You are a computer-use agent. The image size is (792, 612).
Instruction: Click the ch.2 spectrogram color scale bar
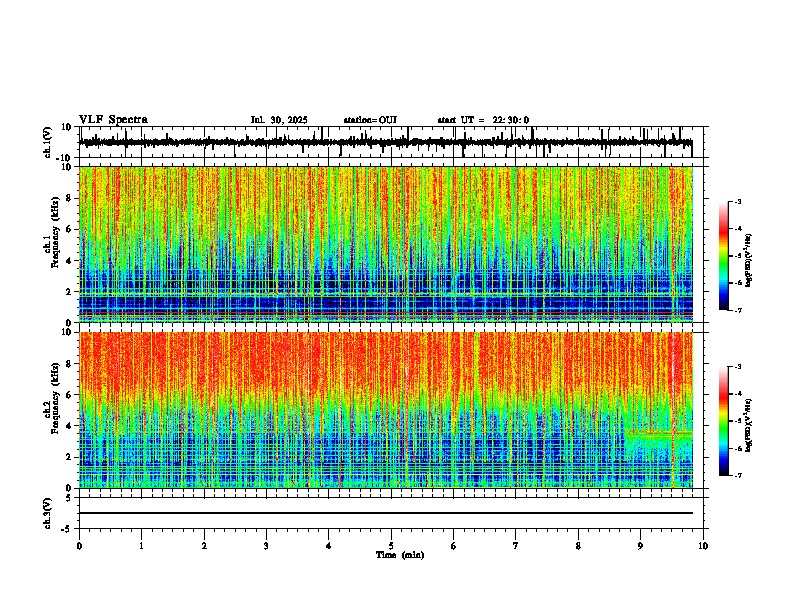724,421
